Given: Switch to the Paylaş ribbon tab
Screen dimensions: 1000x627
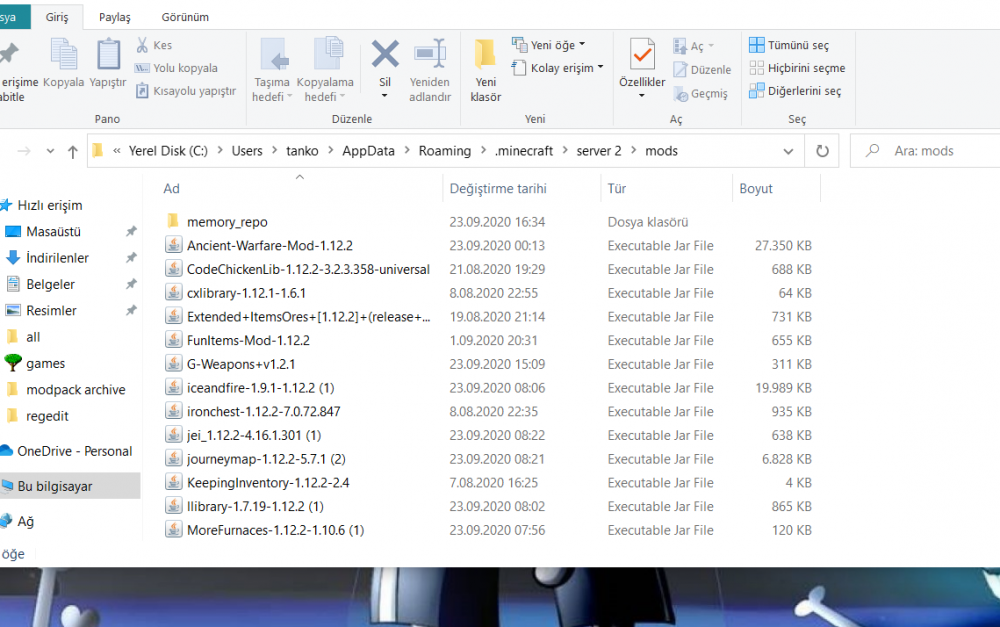Looking at the screenshot, I should tap(113, 17).
